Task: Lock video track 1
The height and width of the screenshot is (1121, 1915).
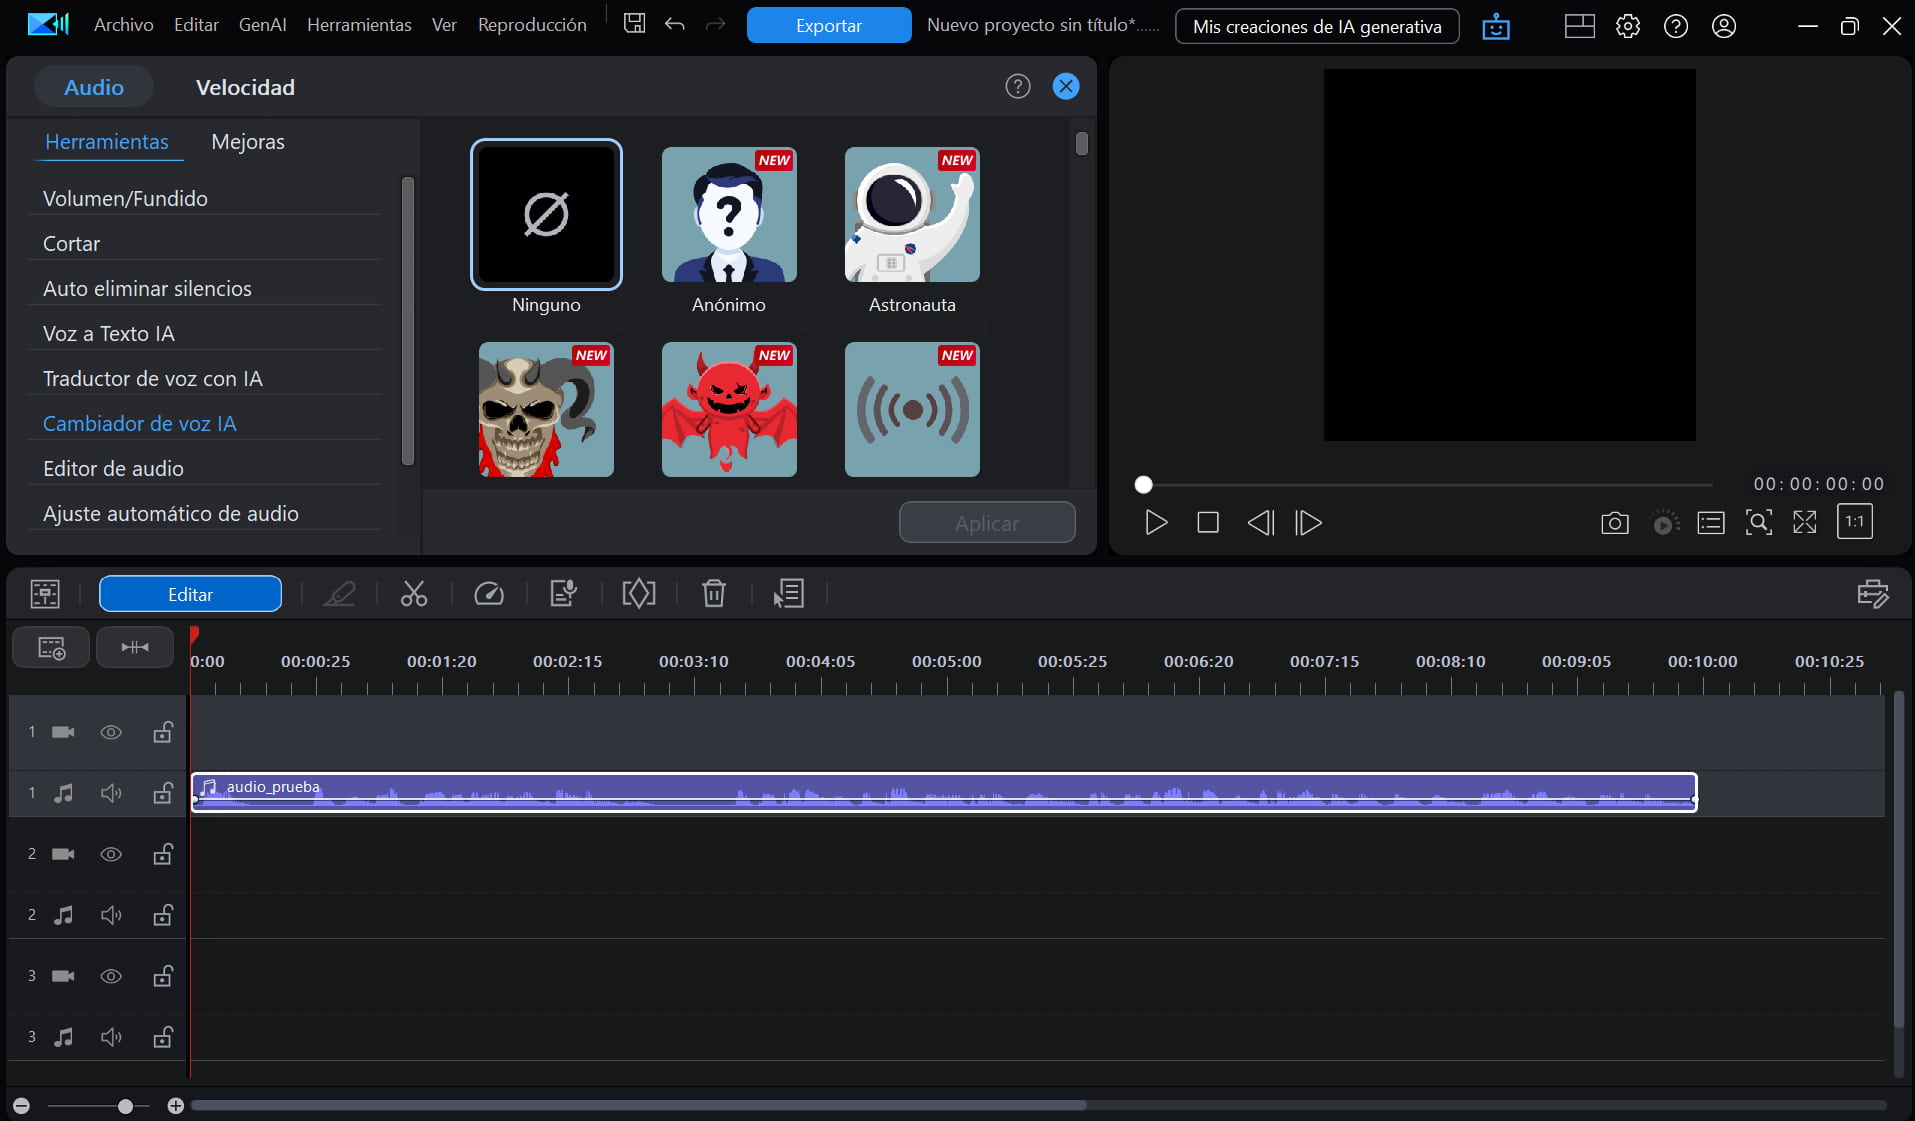Action: pyautogui.click(x=163, y=732)
